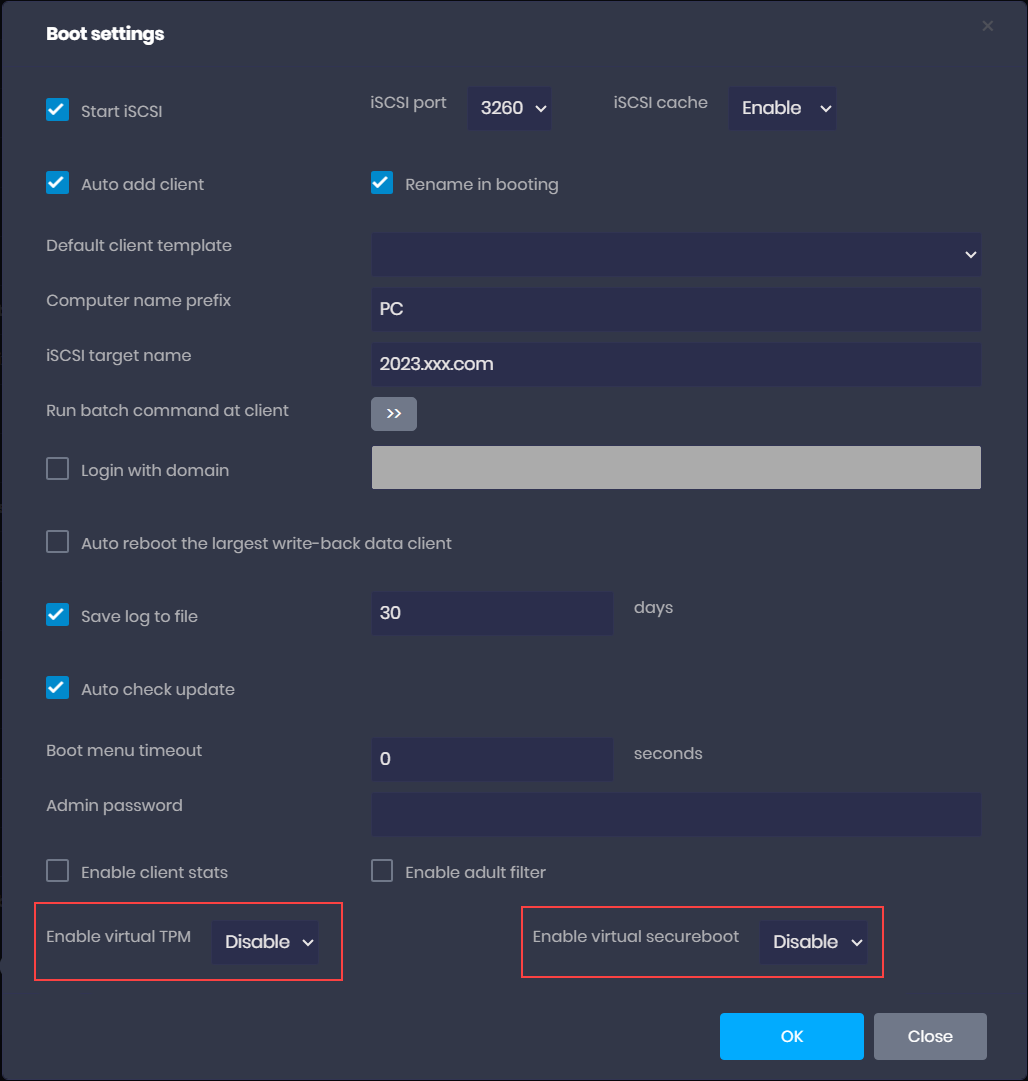Click the double-arrow batch command button
This screenshot has width=1028, height=1081.
[394, 414]
